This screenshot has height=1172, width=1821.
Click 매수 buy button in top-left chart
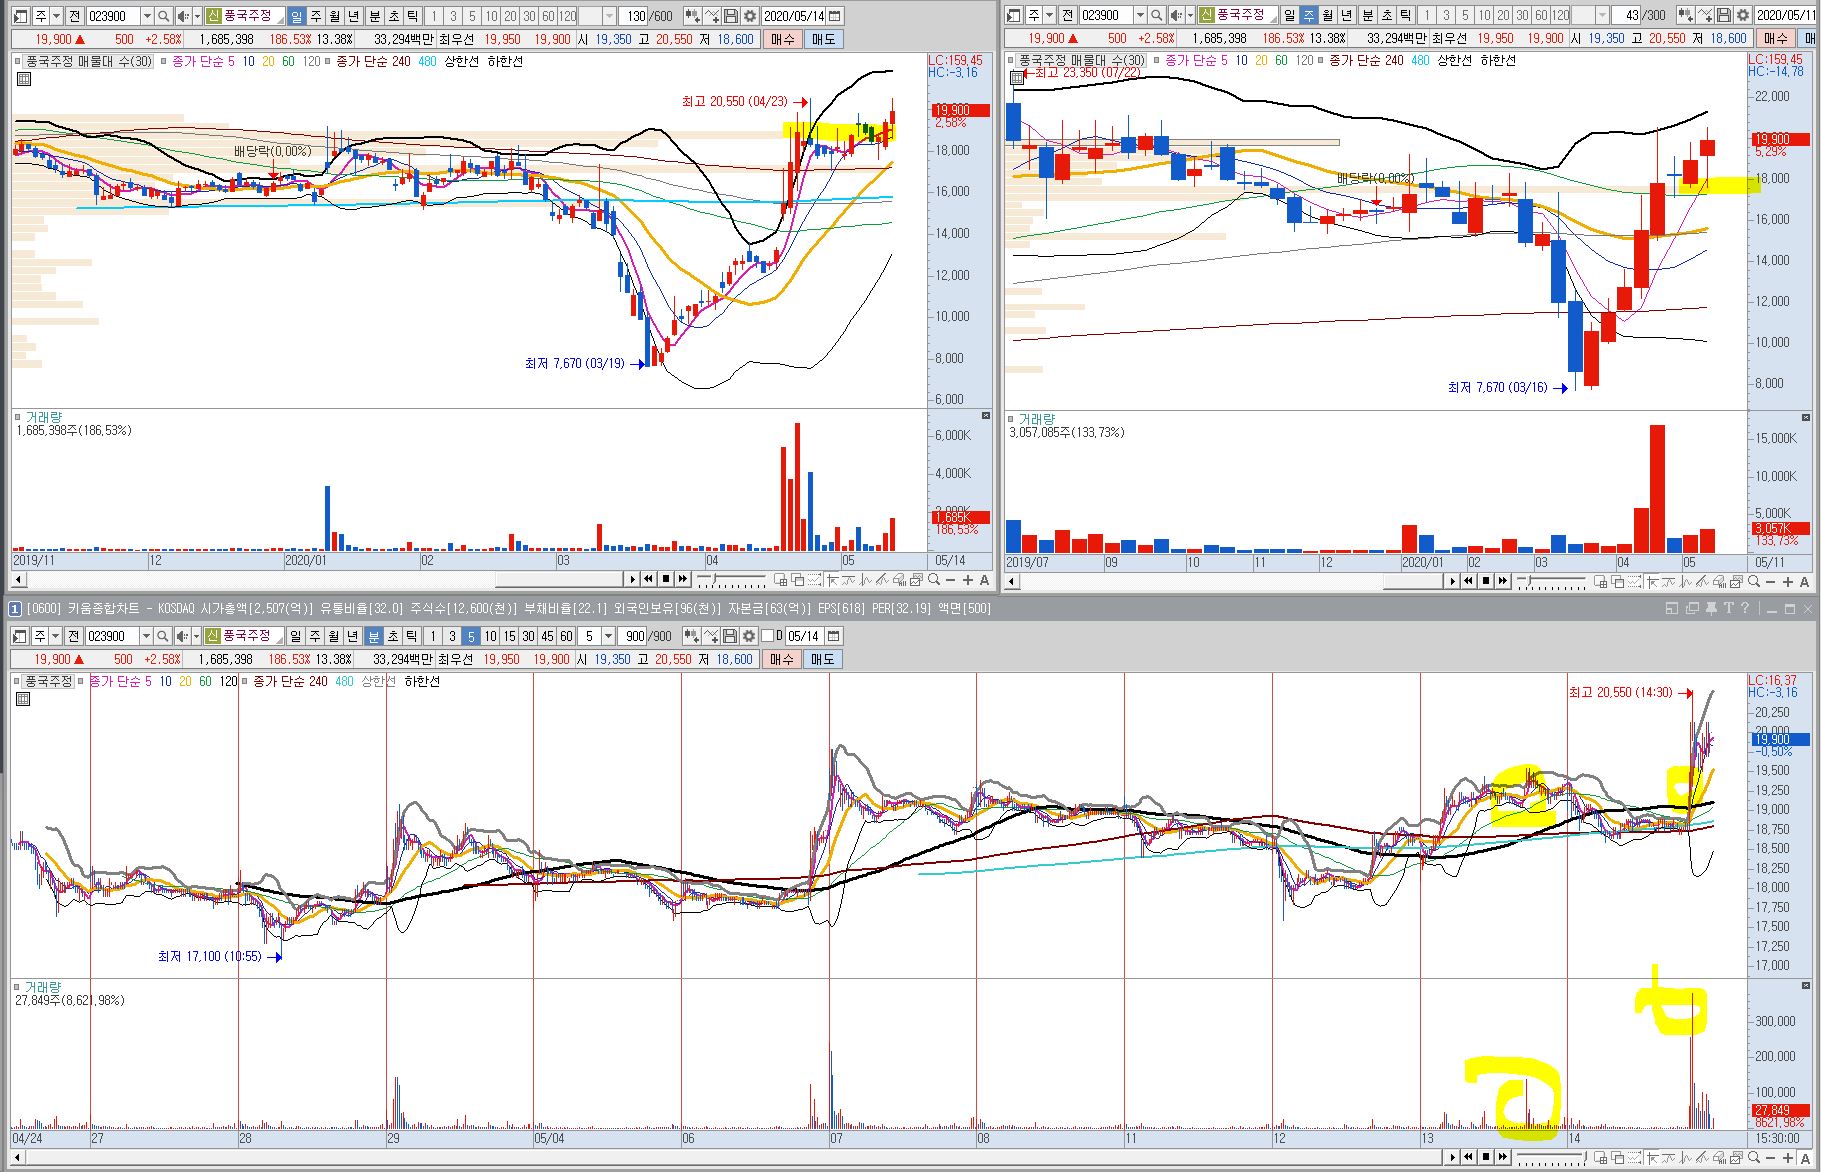(782, 39)
